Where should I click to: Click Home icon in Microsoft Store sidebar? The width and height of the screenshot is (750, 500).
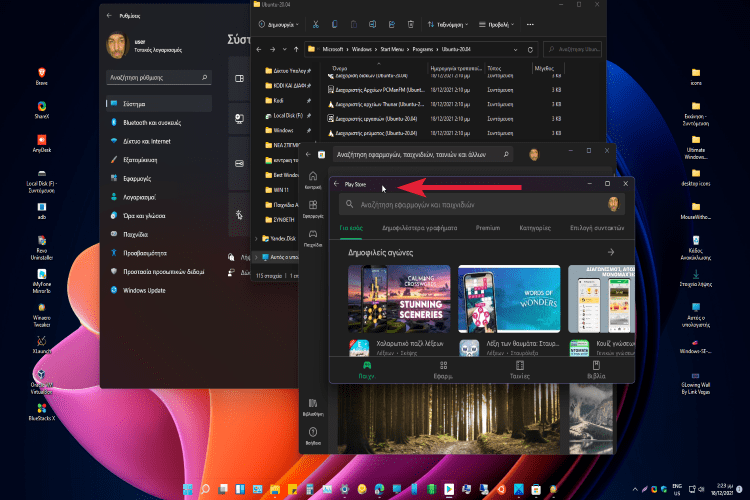pyautogui.click(x=313, y=180)
